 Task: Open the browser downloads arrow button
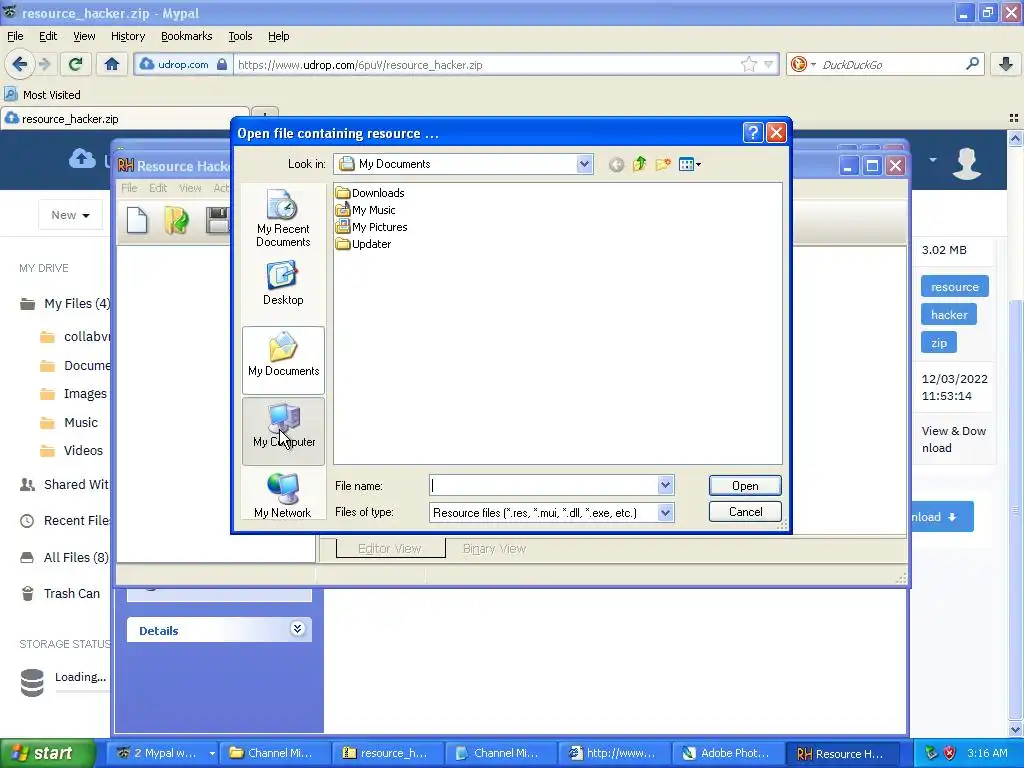coord(1005,64)
